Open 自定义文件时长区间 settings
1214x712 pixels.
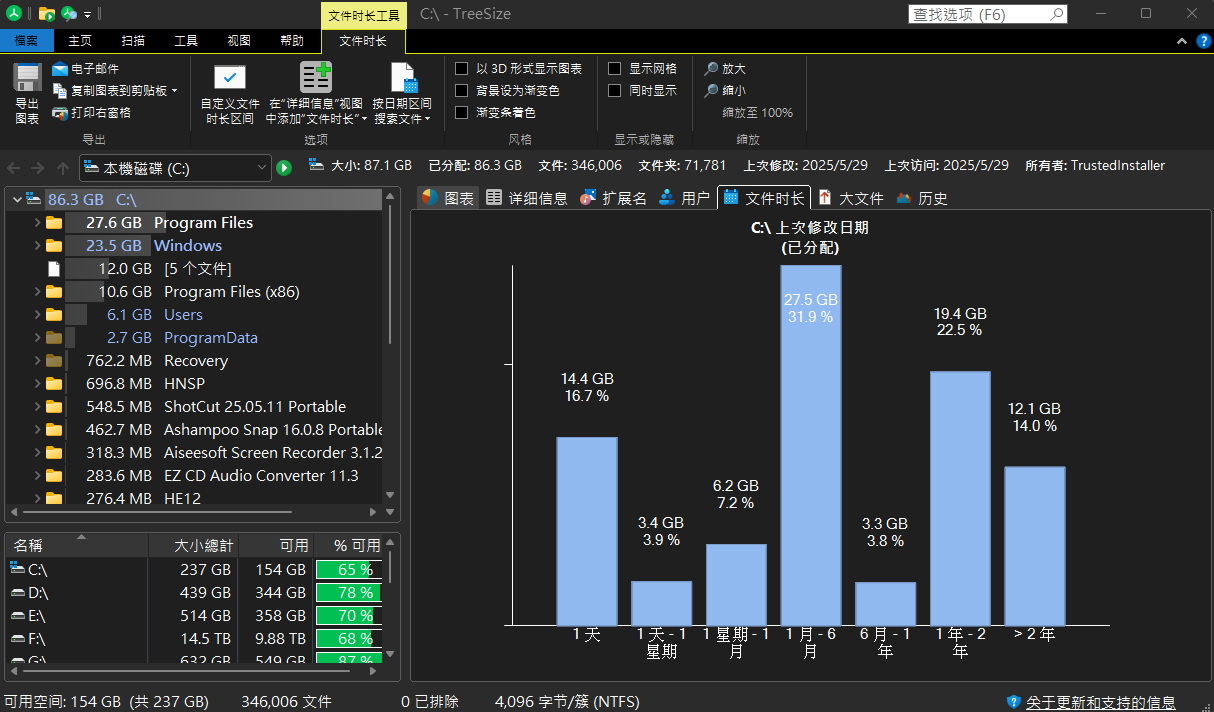point(230,95)
